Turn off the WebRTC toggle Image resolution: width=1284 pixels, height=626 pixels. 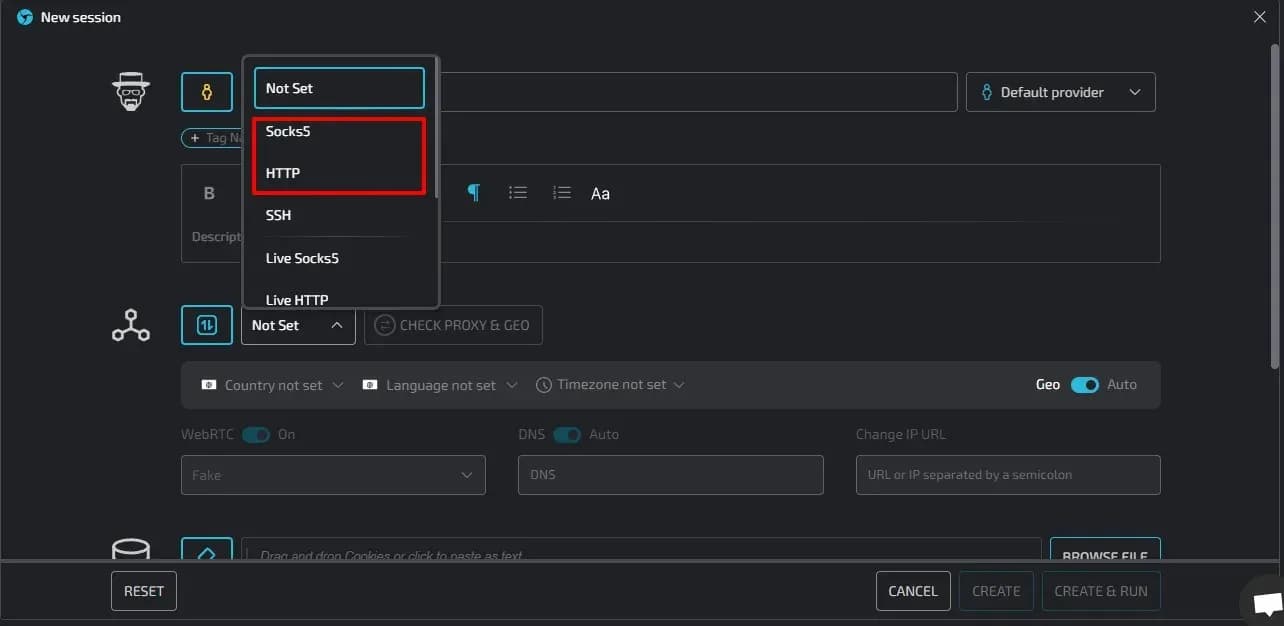pos(256,434)
